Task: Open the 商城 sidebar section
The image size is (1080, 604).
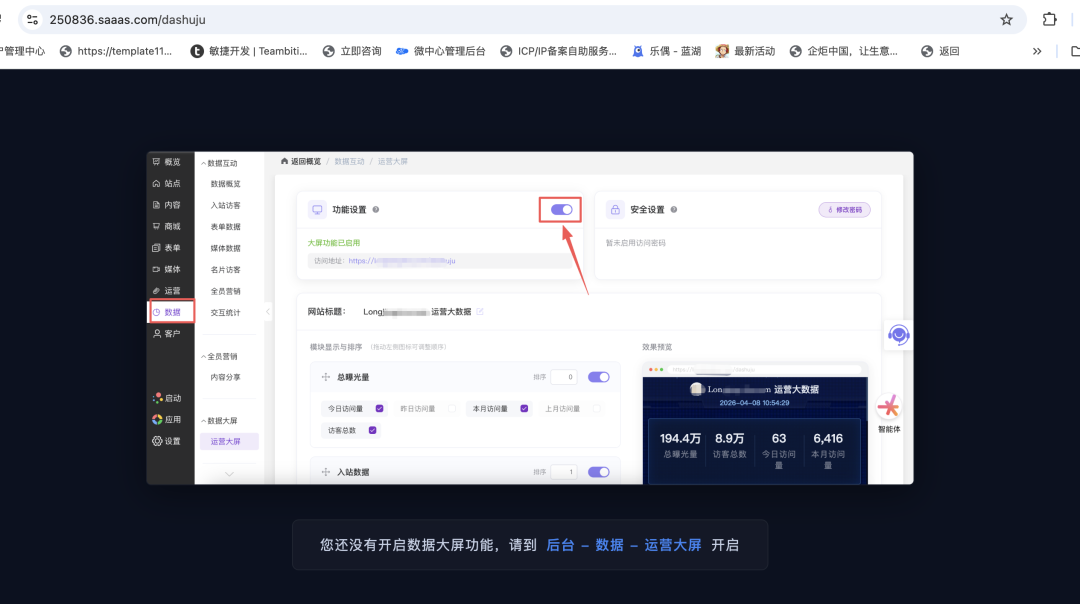Action: tap(166, 226)
